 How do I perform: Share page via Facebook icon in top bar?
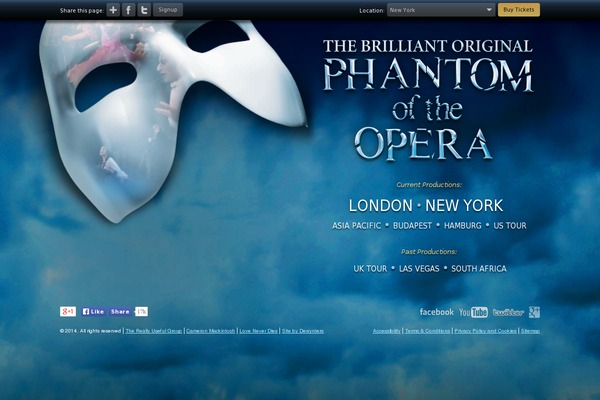coord(129,10)
